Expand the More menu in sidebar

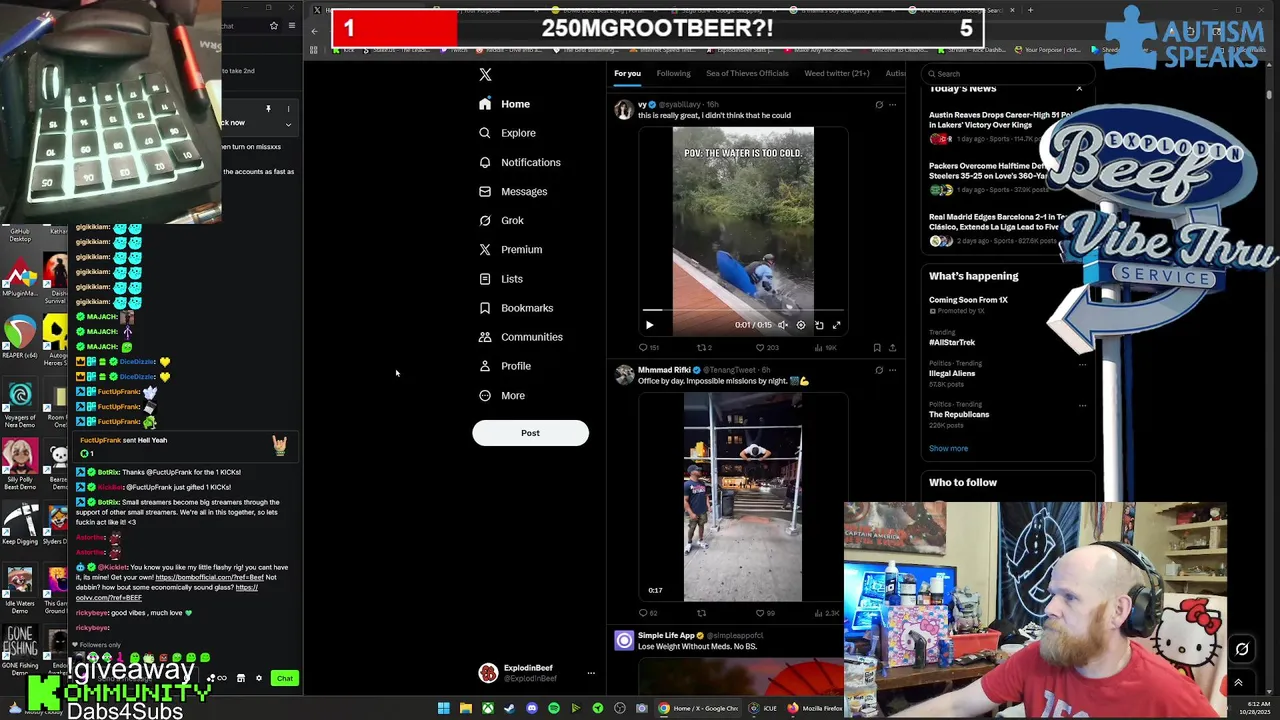click(x=501, y=395)
